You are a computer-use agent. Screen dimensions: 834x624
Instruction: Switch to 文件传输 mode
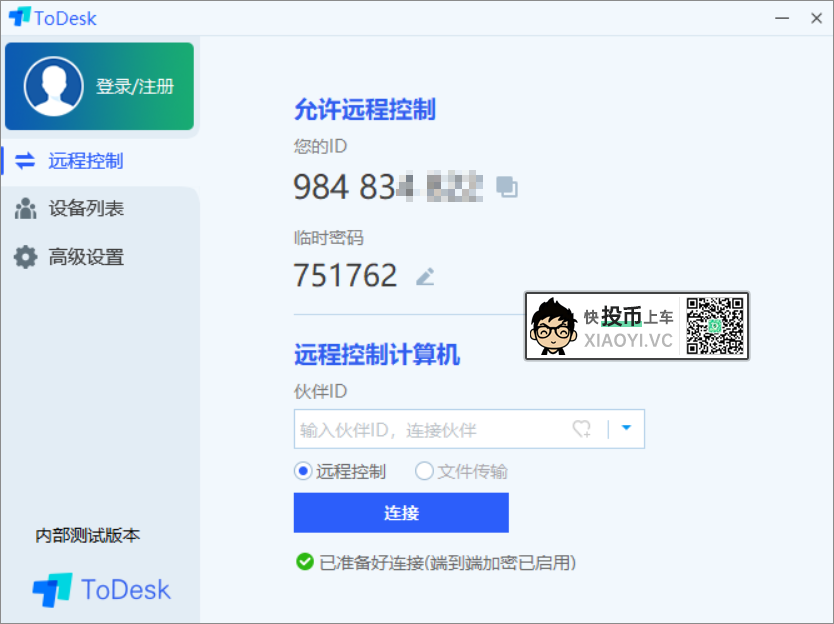[x=424, y=471]
